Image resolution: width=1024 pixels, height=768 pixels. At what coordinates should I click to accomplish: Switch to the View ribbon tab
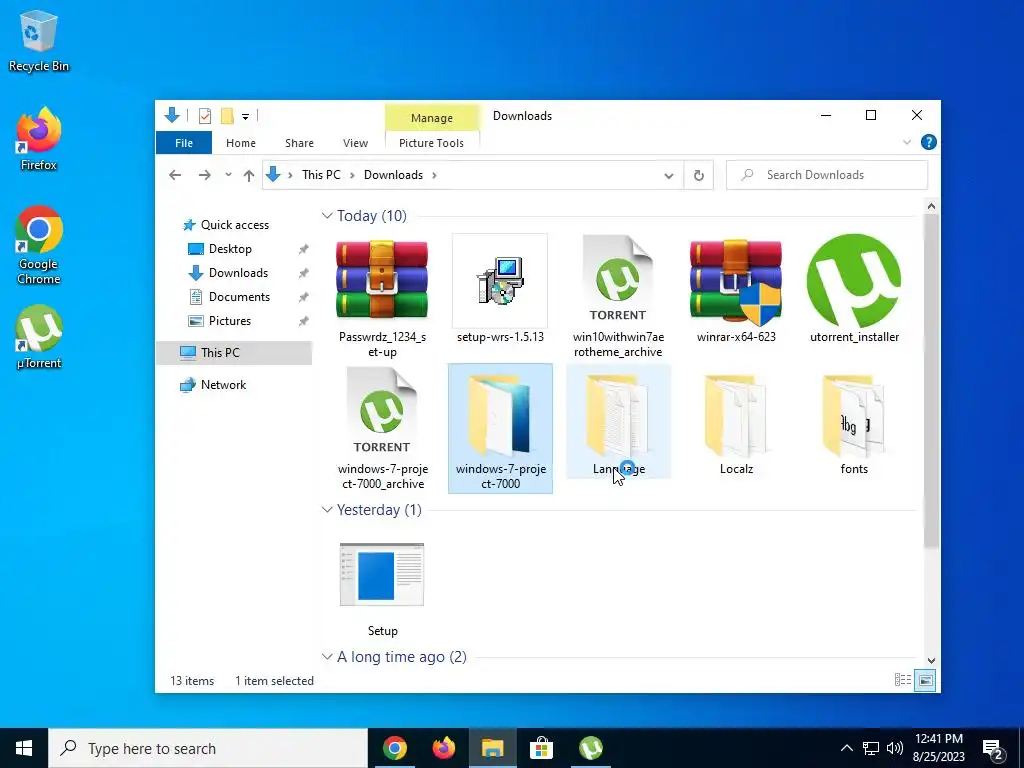pos(355,143)
